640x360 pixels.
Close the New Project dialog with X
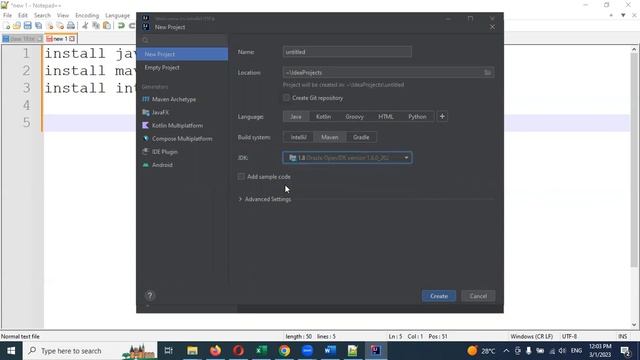[x=492, y=27]
